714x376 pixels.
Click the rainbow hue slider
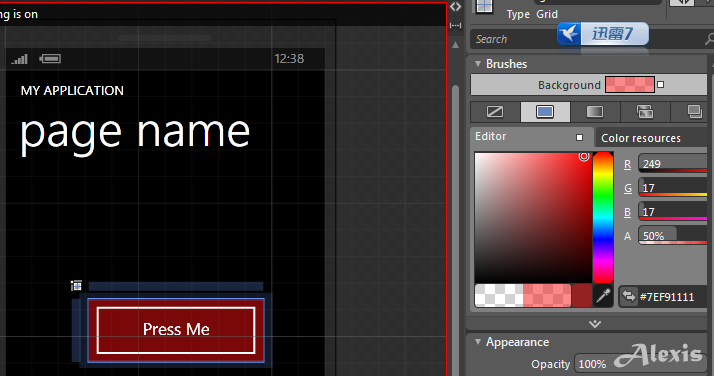tap(602, 218)
